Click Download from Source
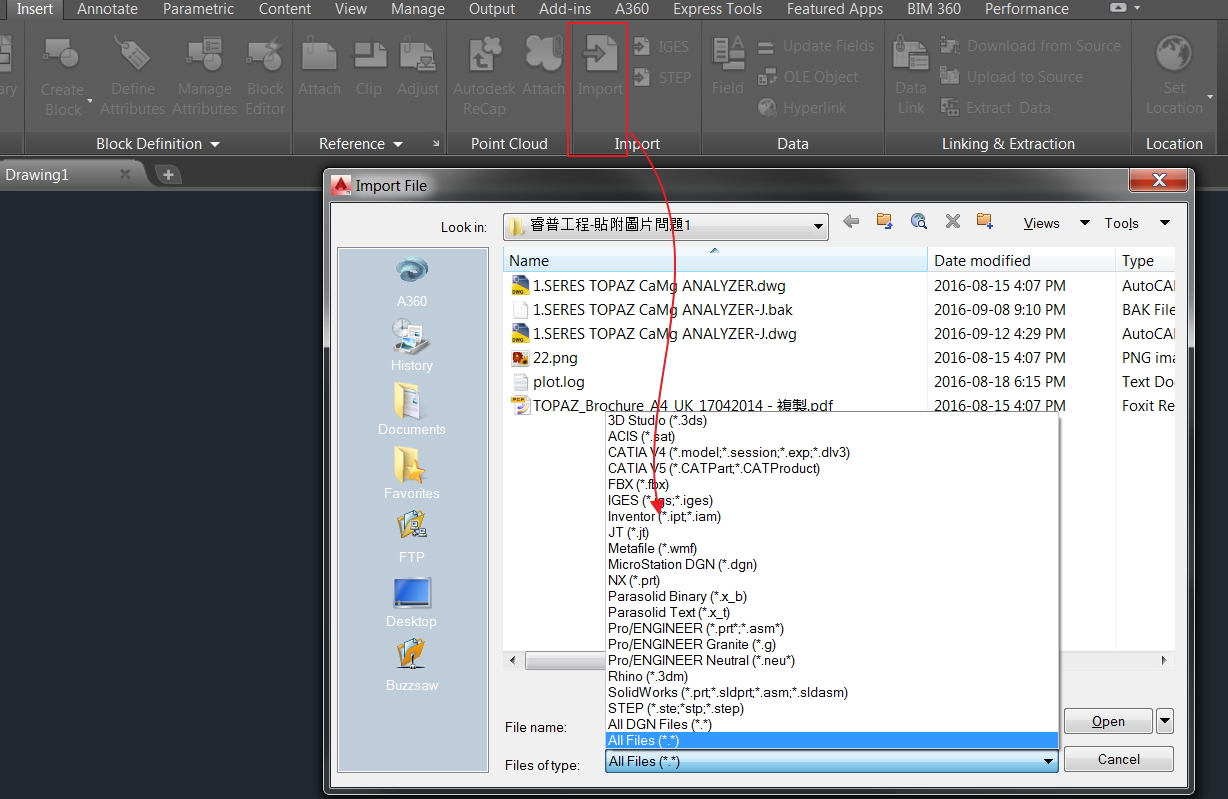Viewport: 1228px width, 799px height. [x=1030, y=46]
